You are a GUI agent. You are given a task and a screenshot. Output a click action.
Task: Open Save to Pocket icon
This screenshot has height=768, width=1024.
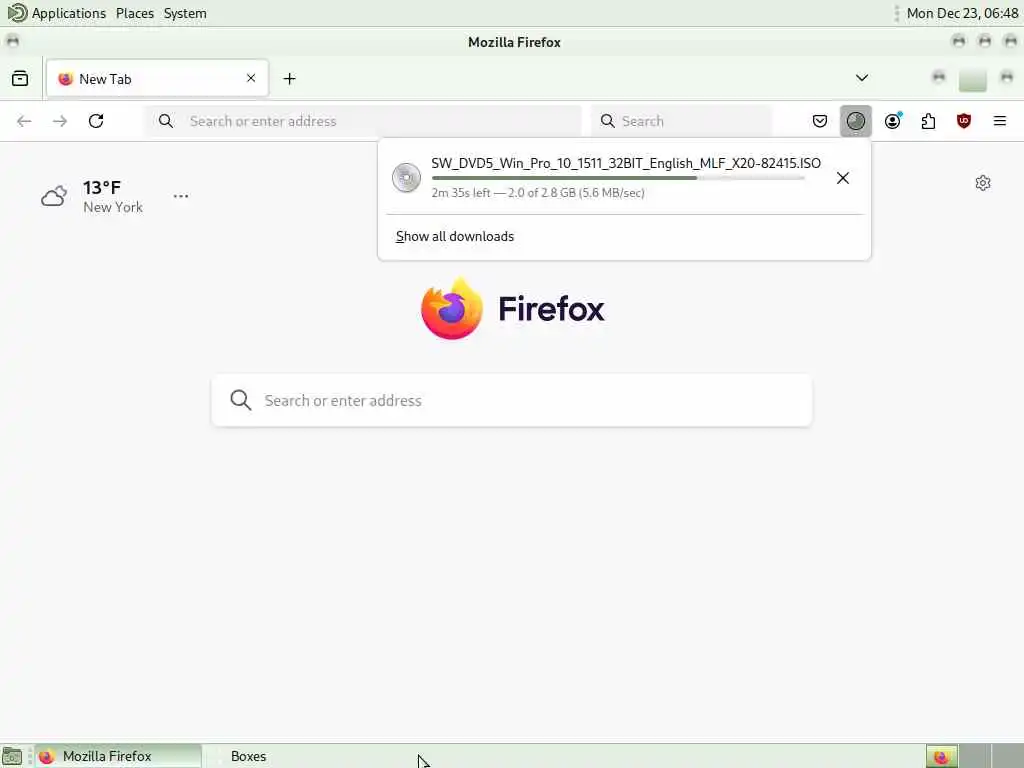(820, 121)
